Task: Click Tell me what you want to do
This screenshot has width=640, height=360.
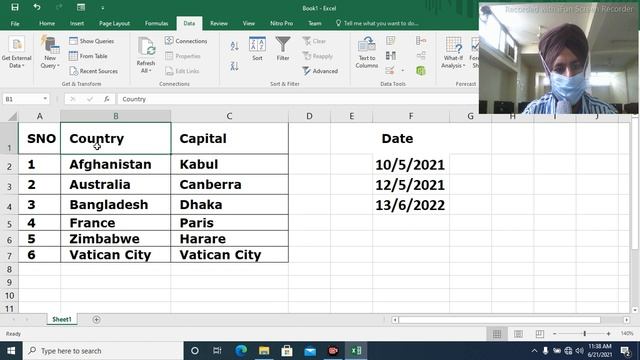Action: click(377, 23)
